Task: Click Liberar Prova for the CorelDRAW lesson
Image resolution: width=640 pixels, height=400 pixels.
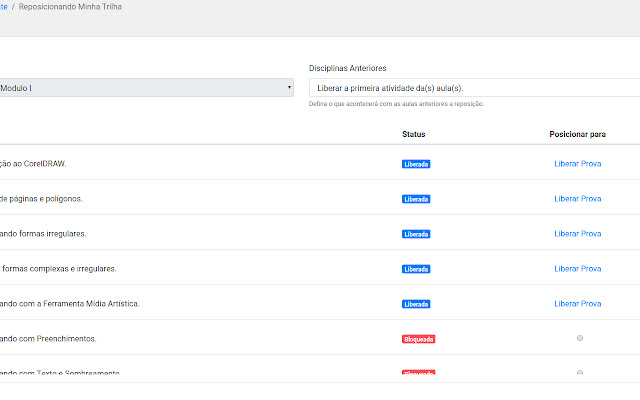Action: click(577, 163)
